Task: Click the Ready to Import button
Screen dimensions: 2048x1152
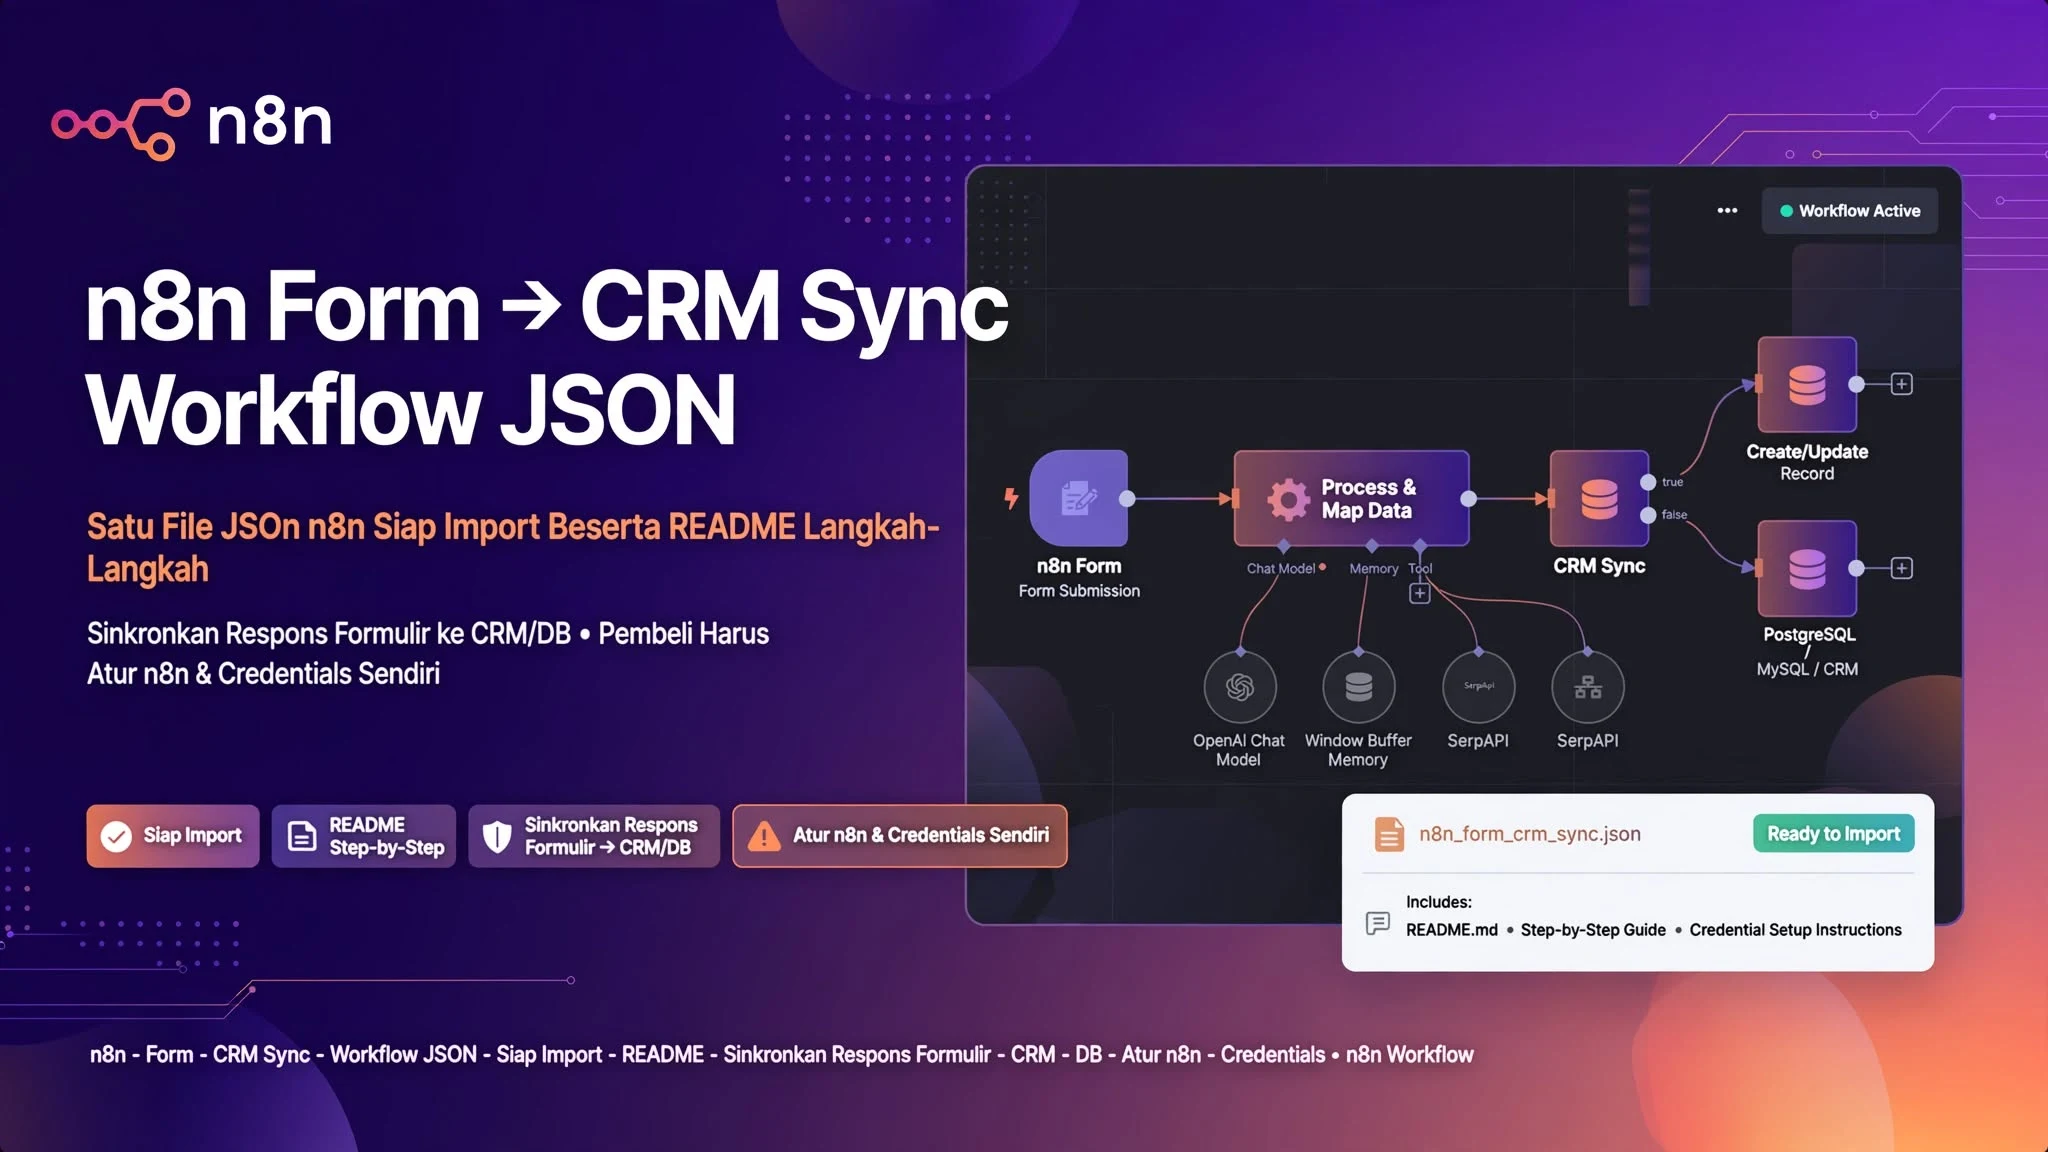Action: click(x=1833, y=833)
